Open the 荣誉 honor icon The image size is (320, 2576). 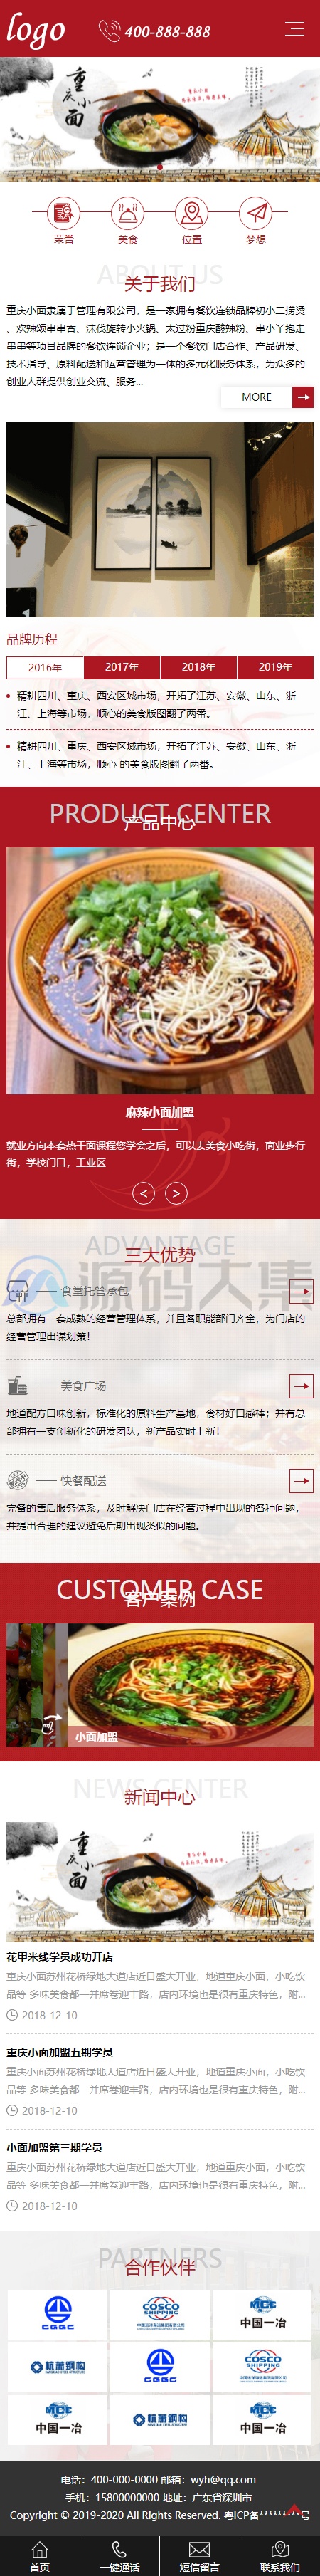(64, 213)
